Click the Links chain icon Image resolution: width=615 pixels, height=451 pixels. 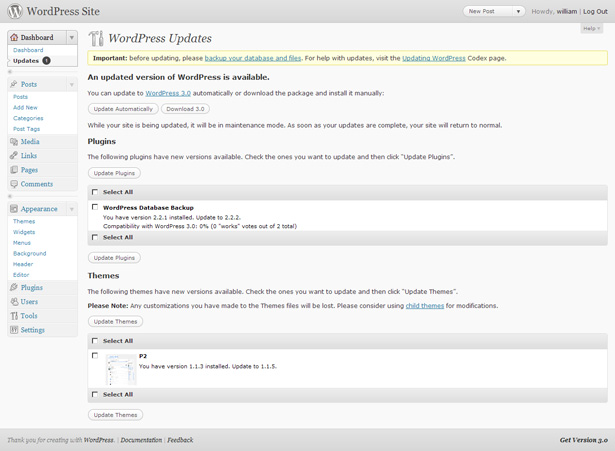(14, 156)
